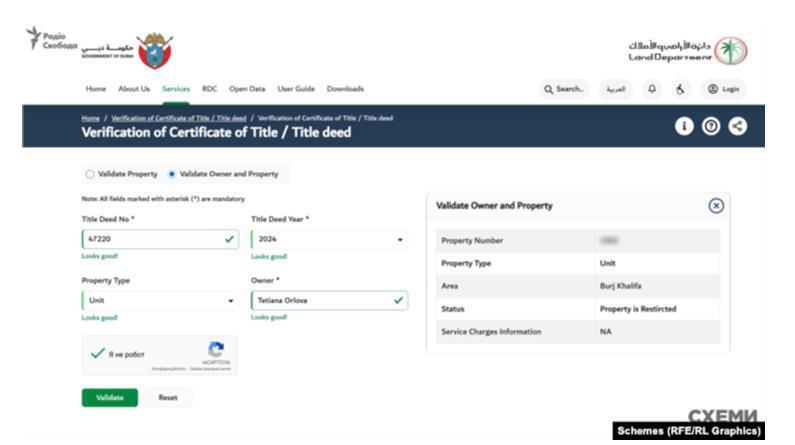Open the Services menu item
This screenshot has height=445, width=795.
tap(176, 89)
